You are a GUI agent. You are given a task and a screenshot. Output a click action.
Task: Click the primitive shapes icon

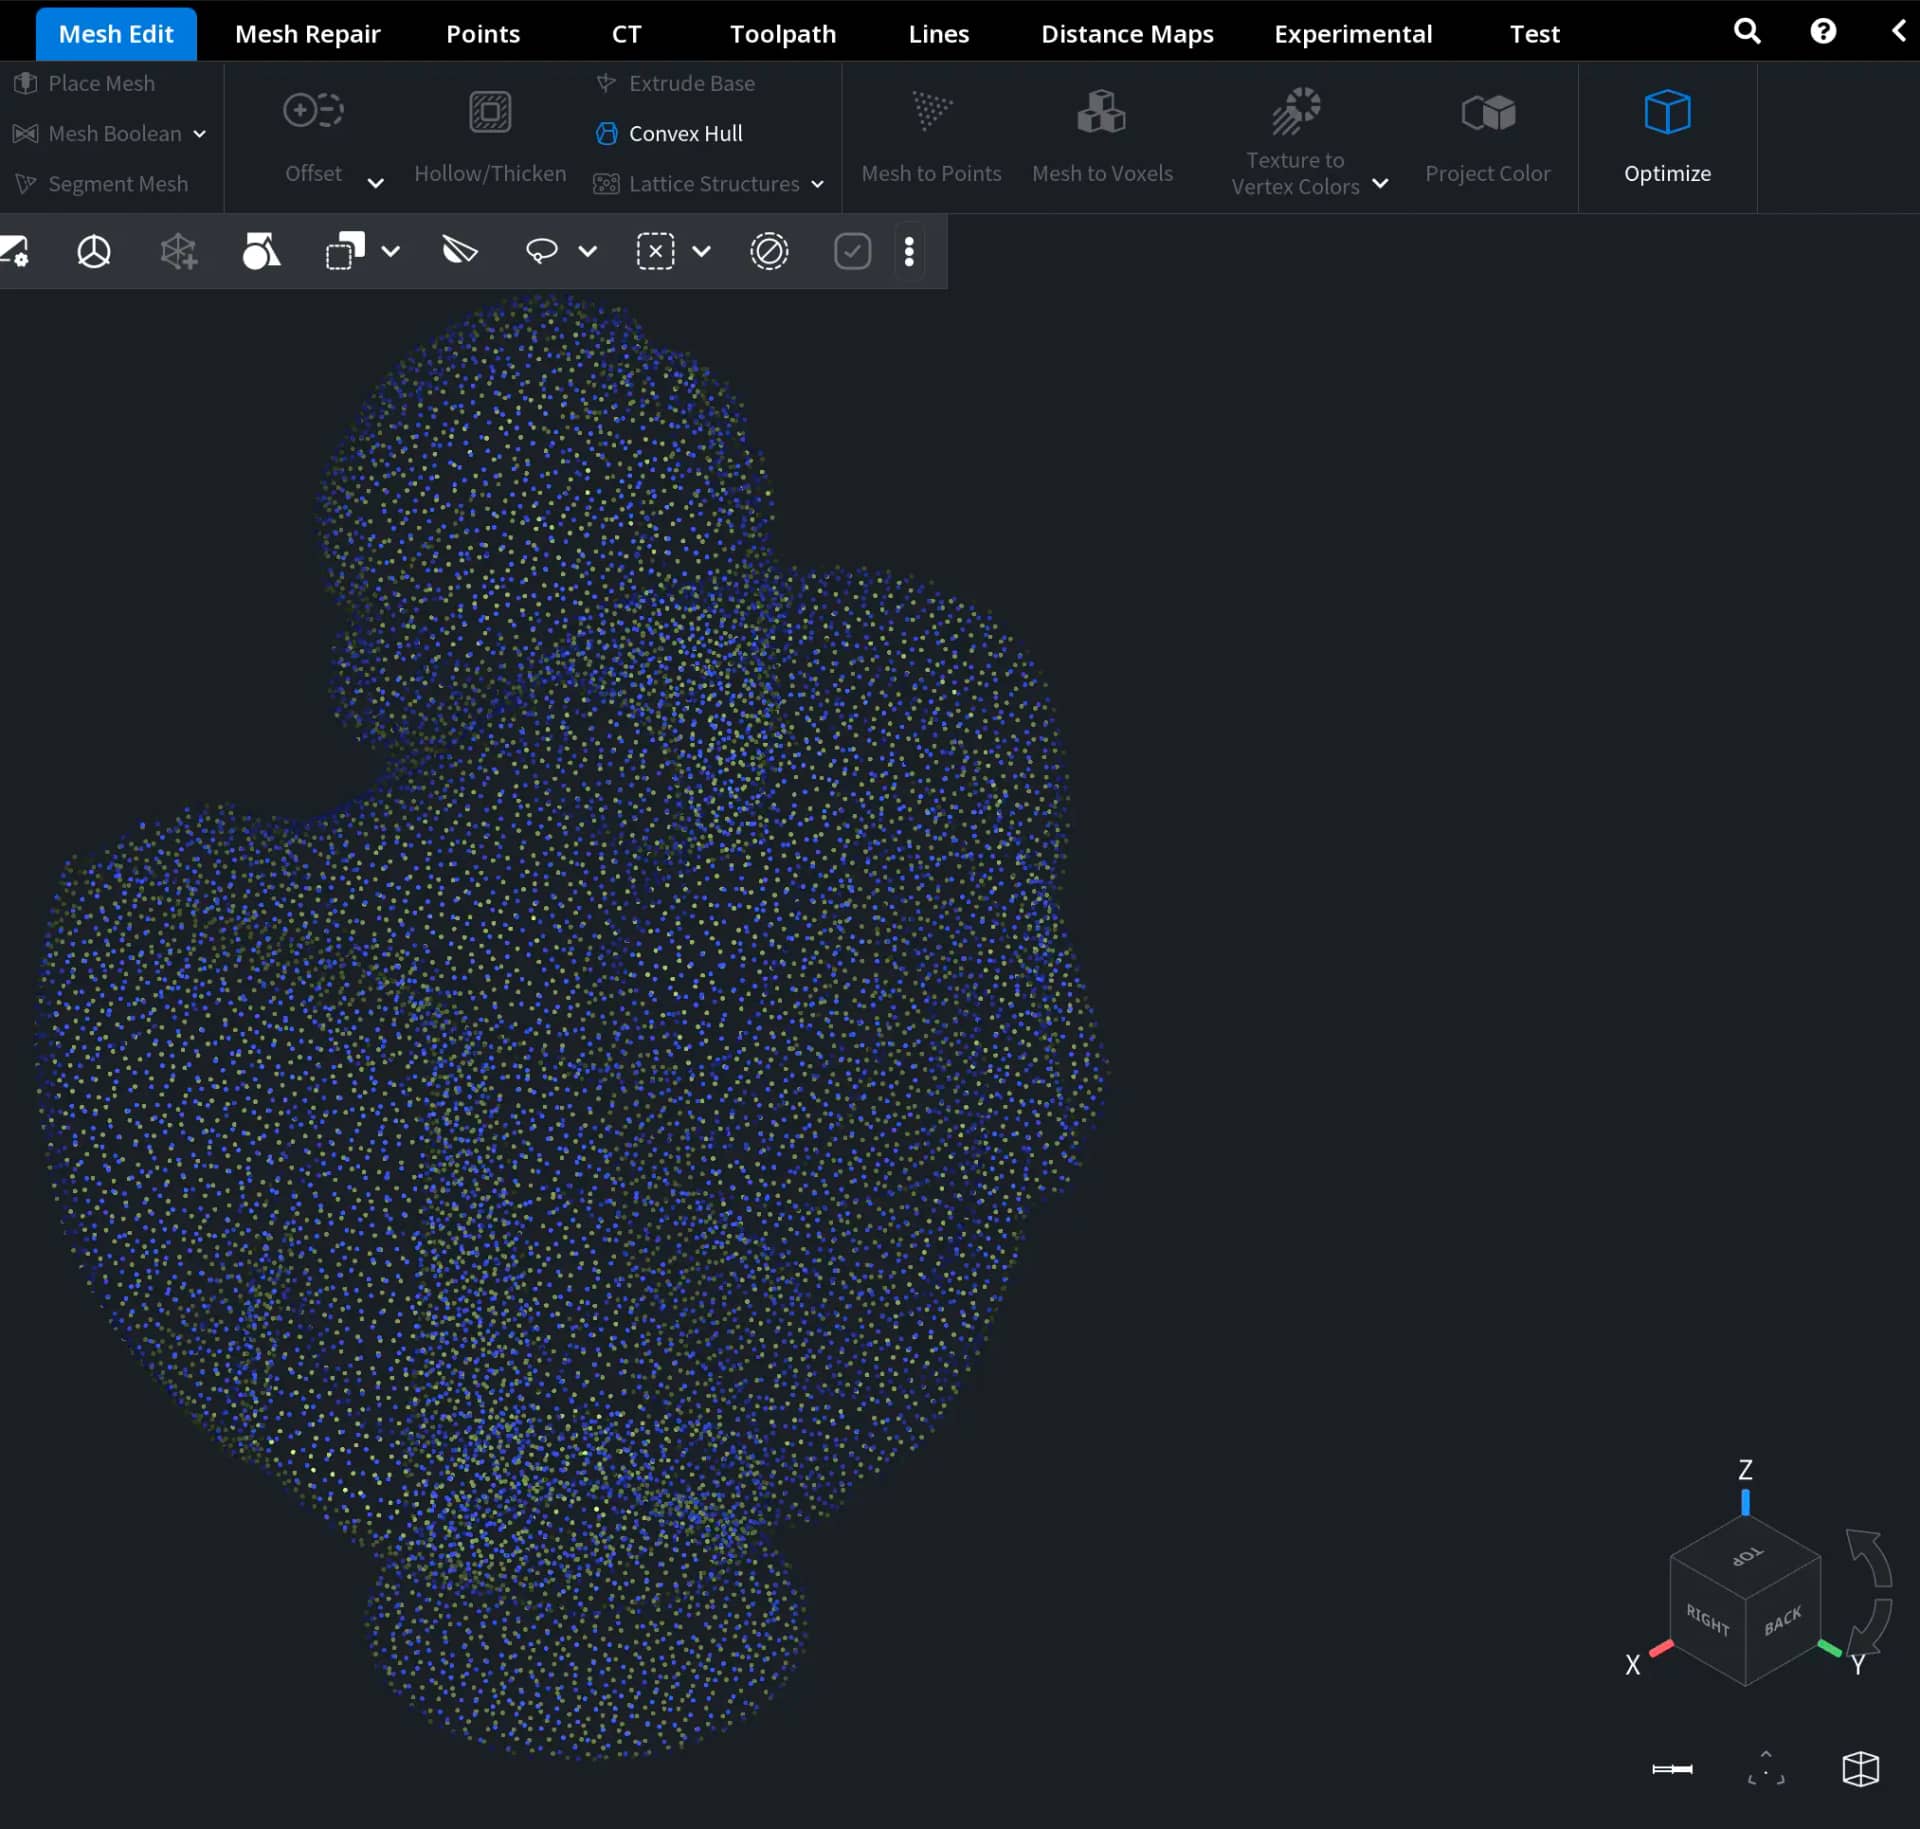(261, 251)
